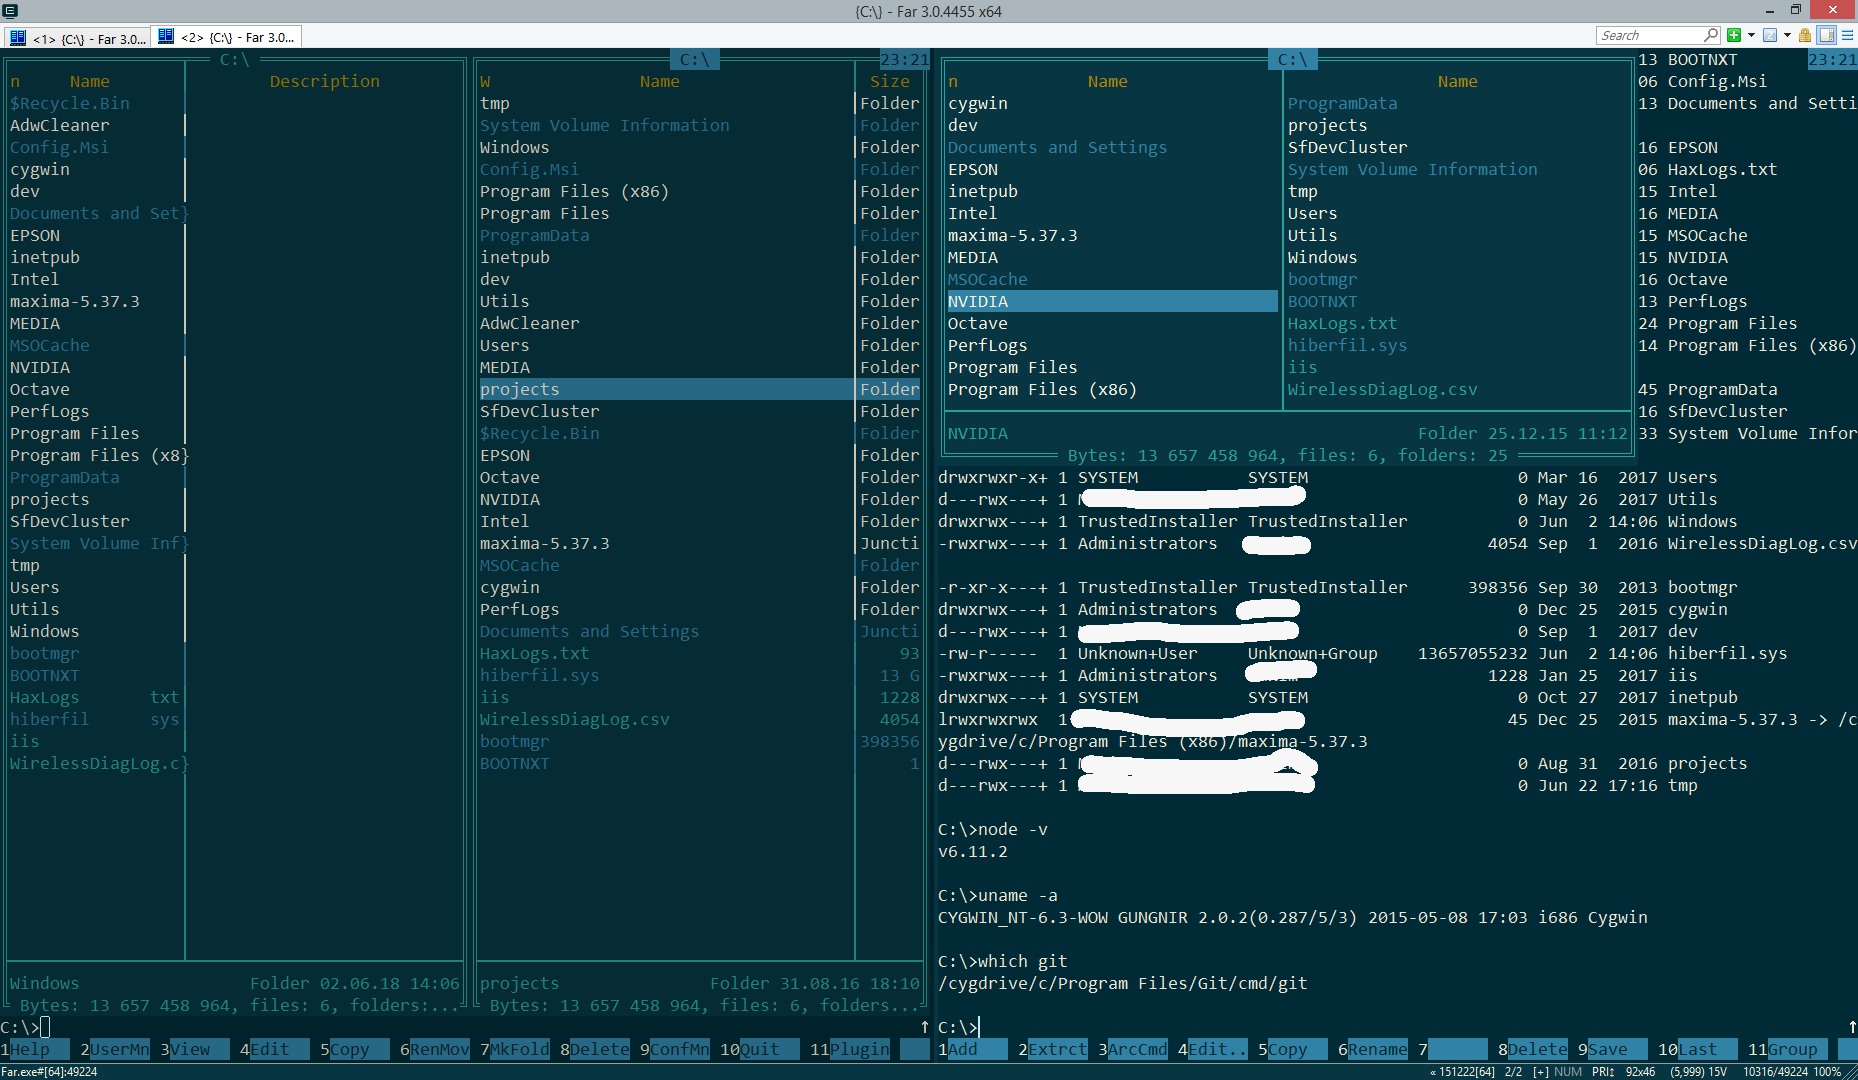1858x1080 pixels.
Task: Click the ConEmu window icon in title bar
Action: tap(10, 11)
